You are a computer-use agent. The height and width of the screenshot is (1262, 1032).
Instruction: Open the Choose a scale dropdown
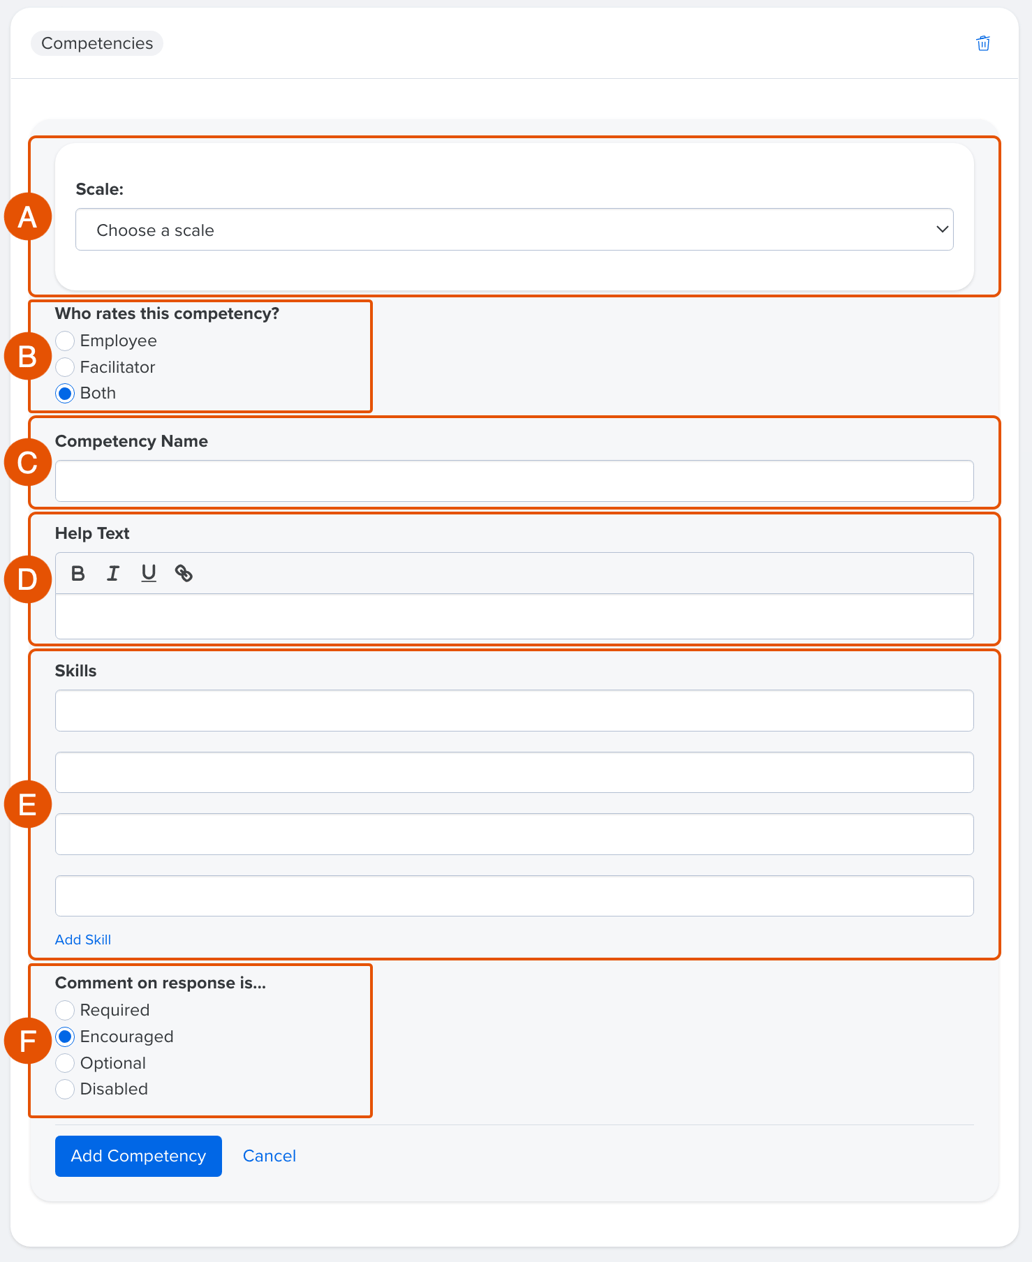[514, 229]
